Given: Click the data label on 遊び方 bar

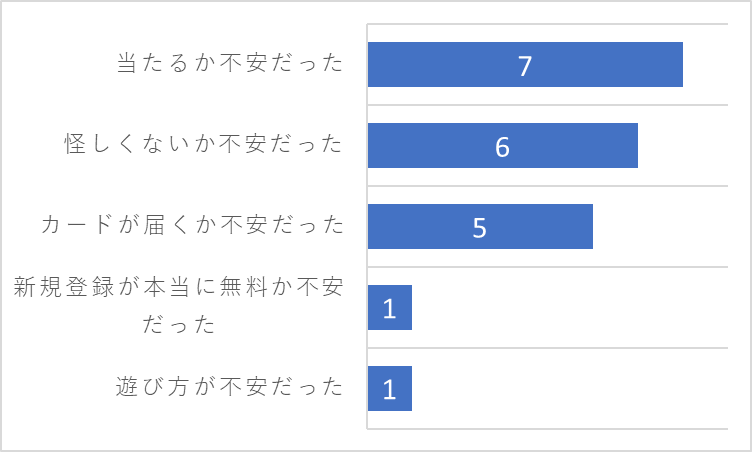Looking at the screenshot, I should pos(389,389).
